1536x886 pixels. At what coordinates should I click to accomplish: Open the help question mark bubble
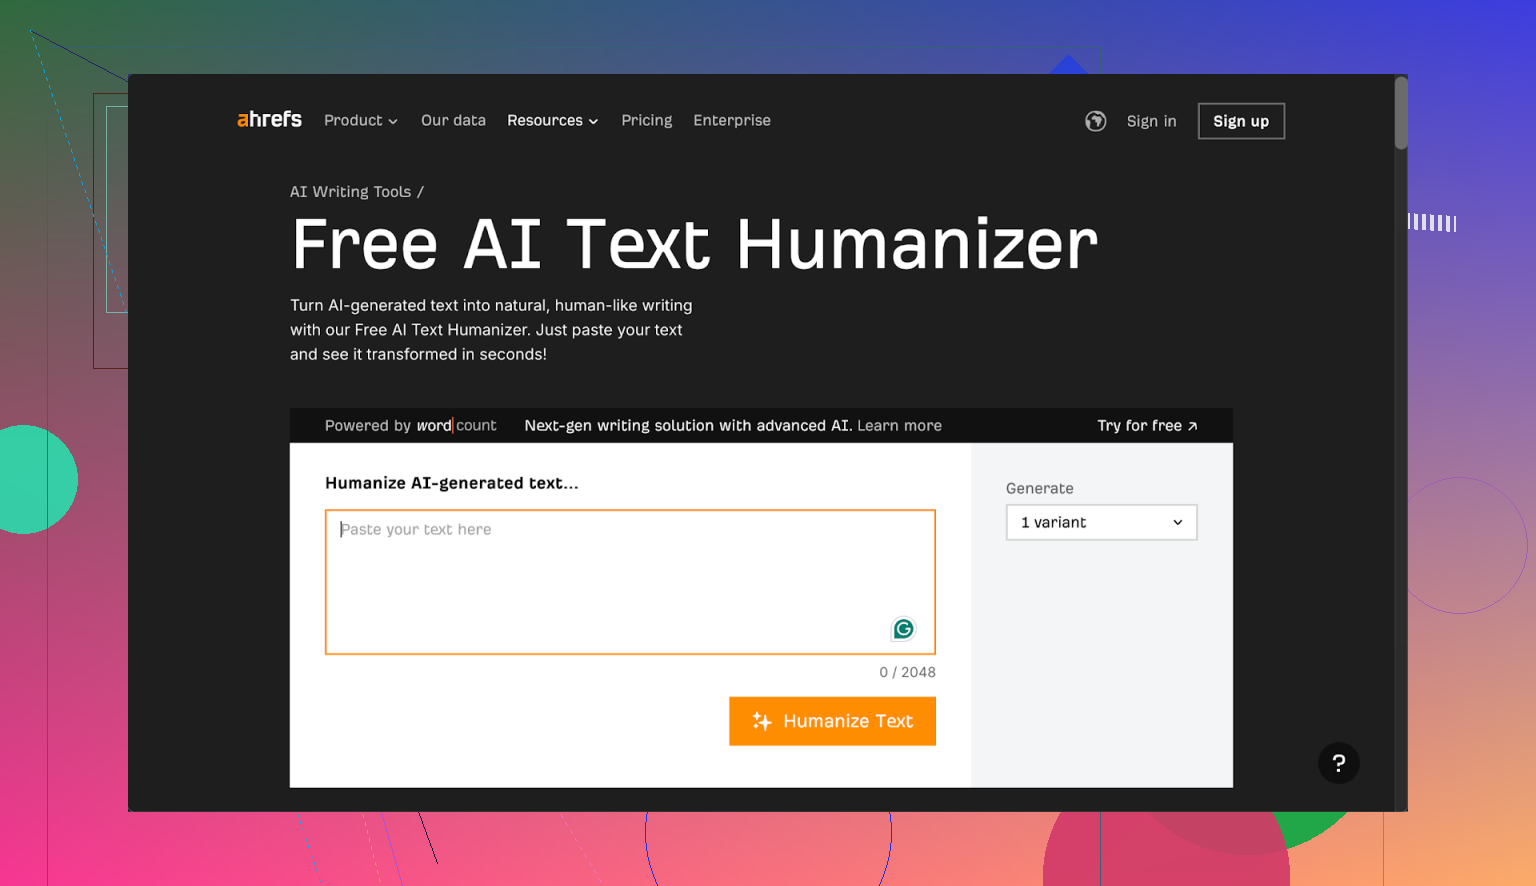point(1338,763)
